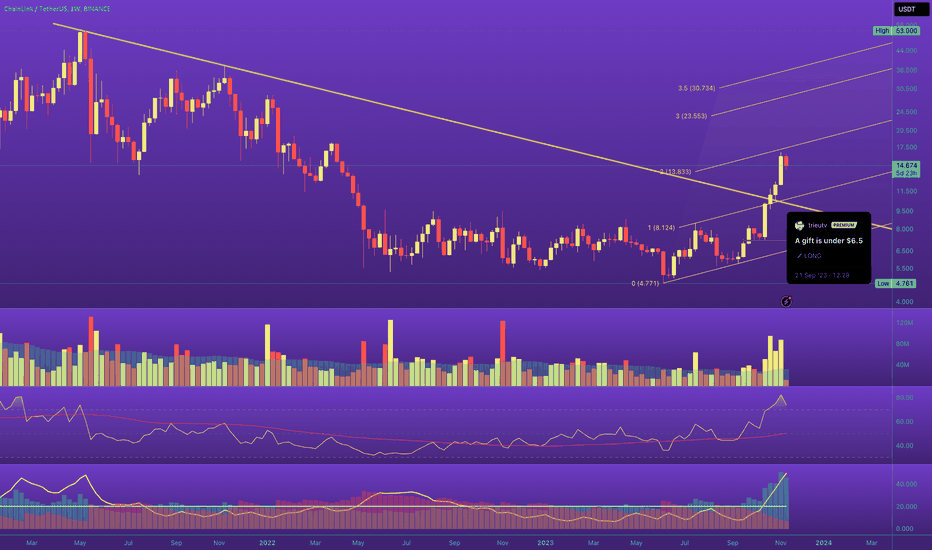Click the 'A gift is under $6.5' idea title
This screenshot has height=550, width=932.
(x=829, y=241)
